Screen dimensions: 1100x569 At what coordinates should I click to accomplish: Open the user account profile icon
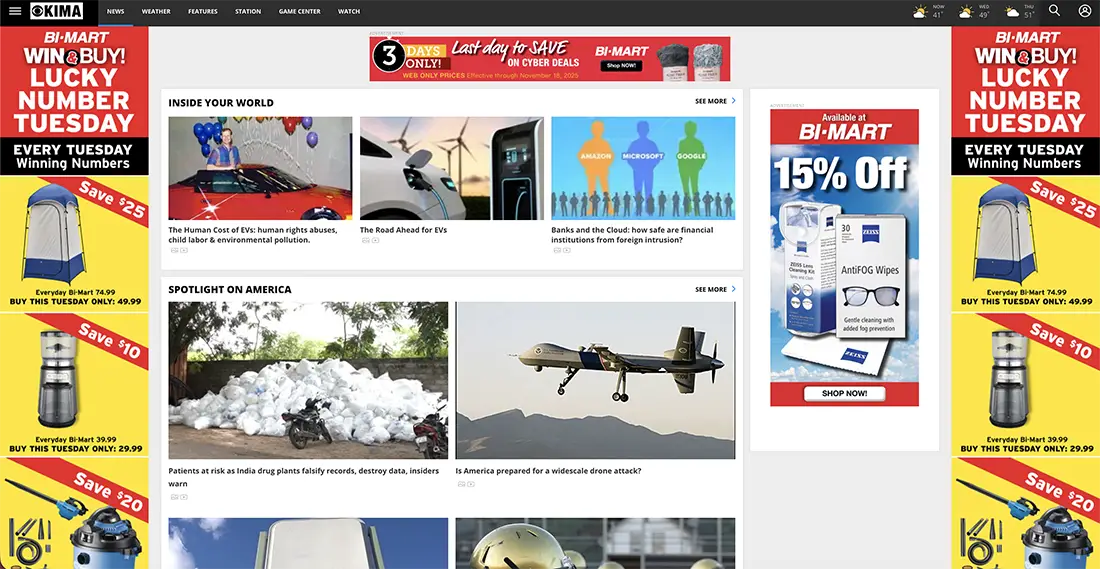1085,11
